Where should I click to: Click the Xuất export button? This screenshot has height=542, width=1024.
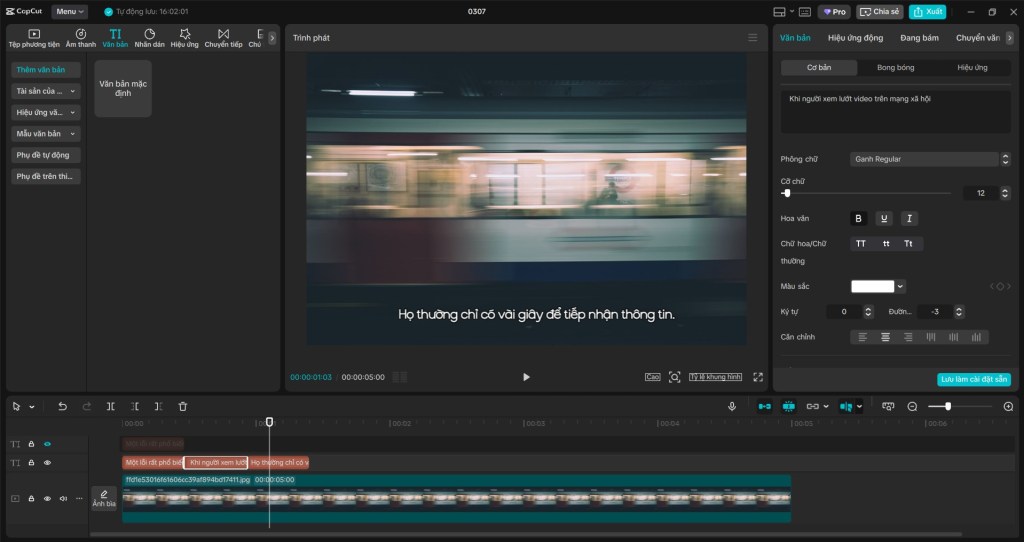(928, 12)
